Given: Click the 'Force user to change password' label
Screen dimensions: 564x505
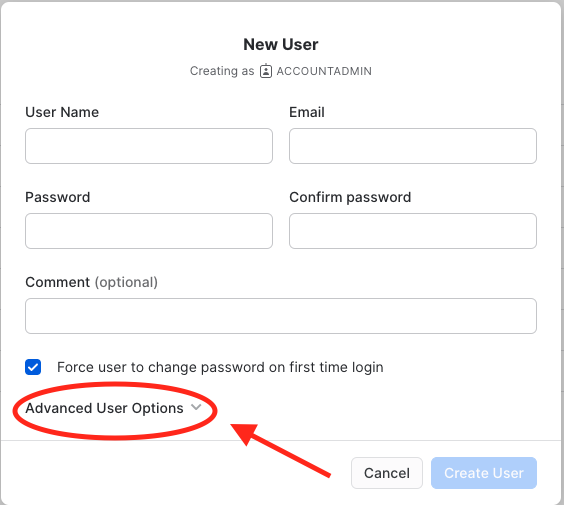Looking at the screenshot, I should tap(220, 367).
